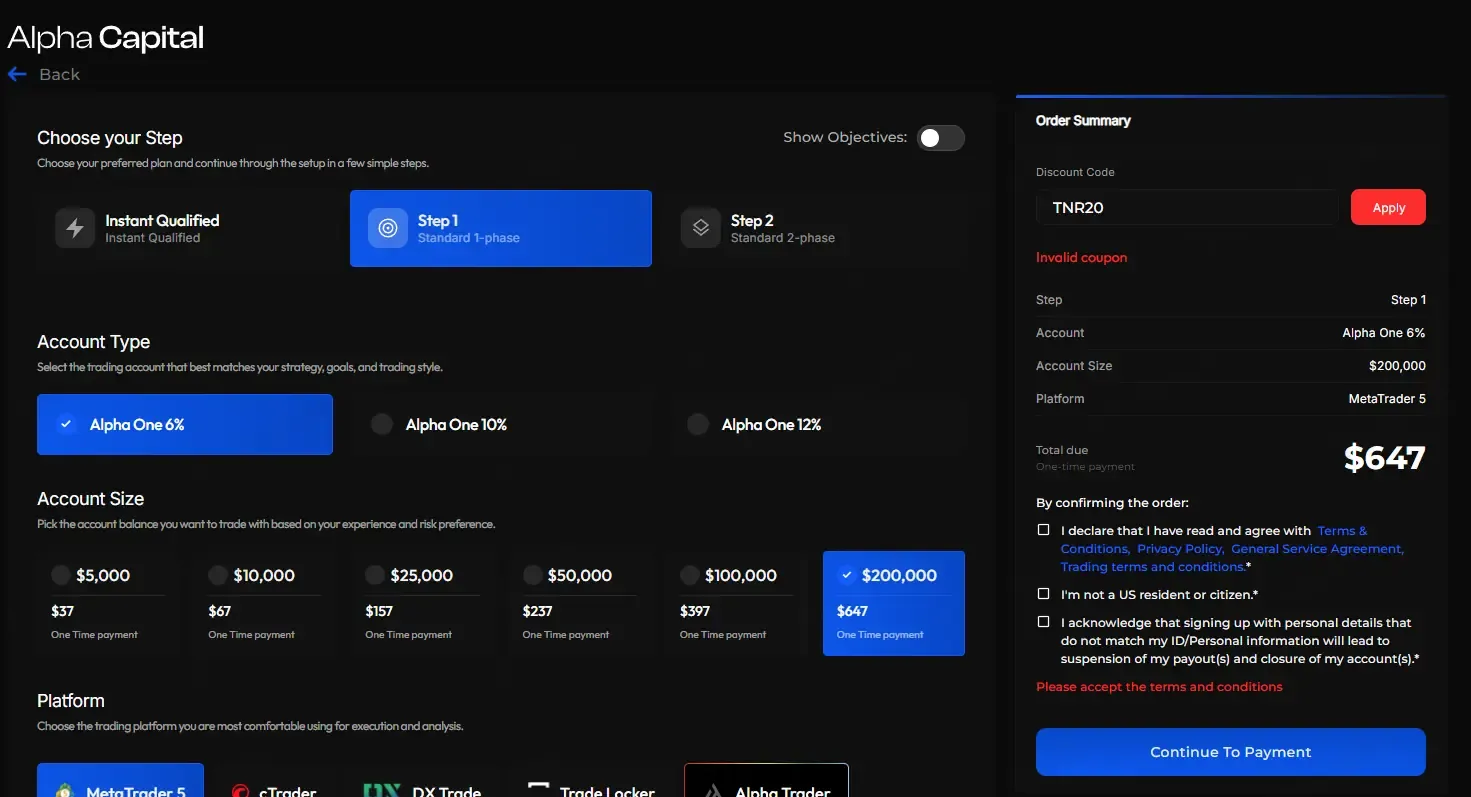Pick the $25,000 account size
1471x797 pixels.
(x=422, y=603)
